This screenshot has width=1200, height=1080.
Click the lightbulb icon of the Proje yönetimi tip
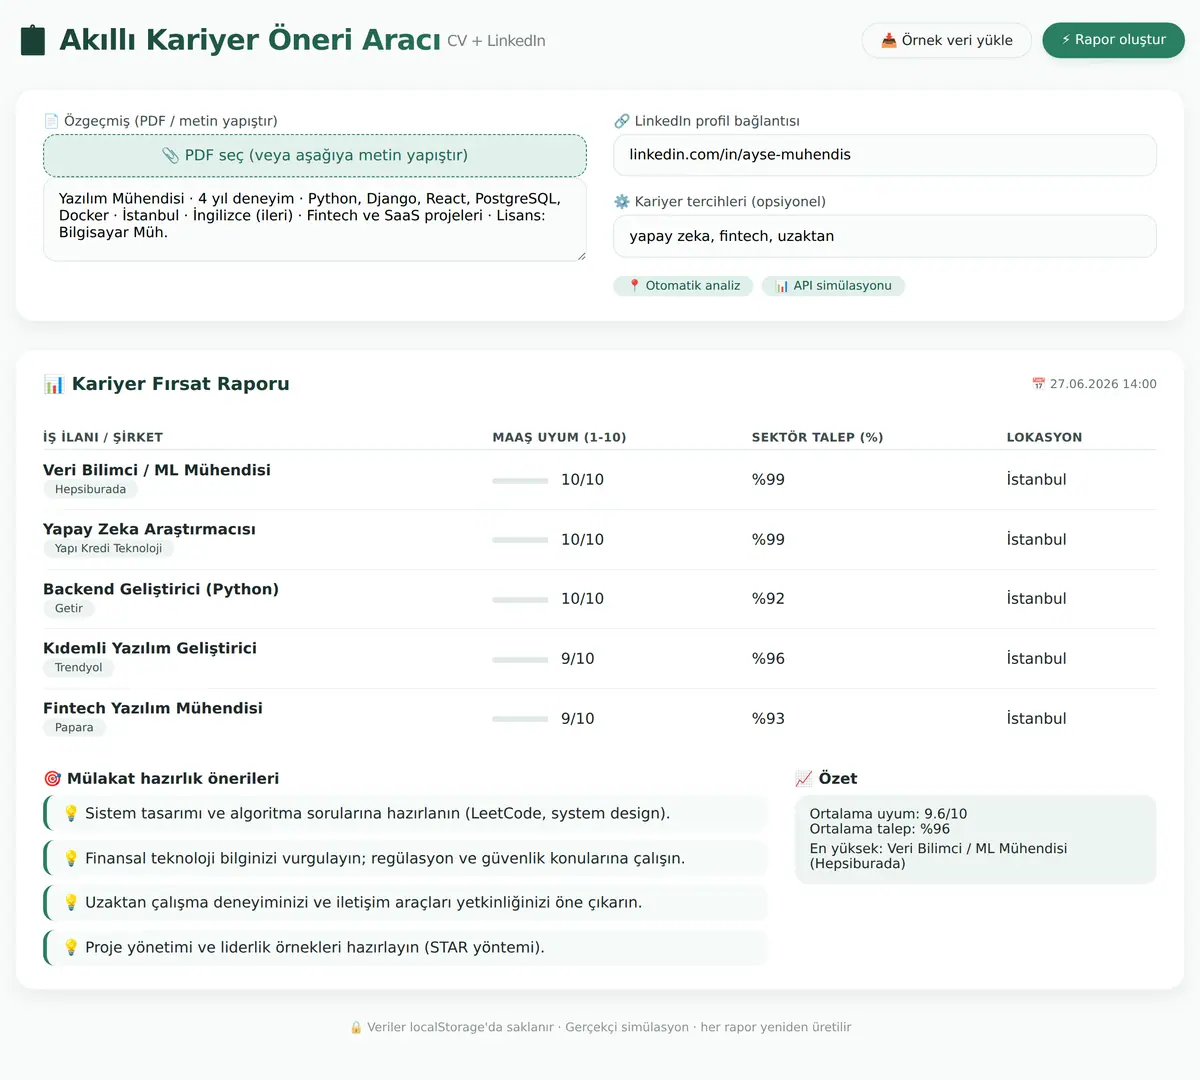click(71, 947)
